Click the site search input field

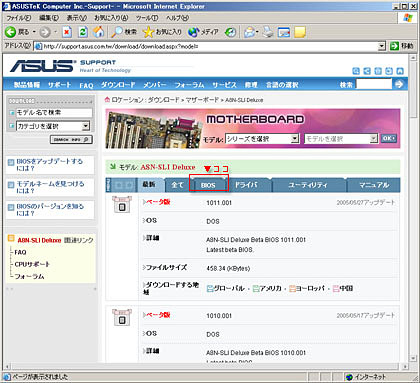374,84
